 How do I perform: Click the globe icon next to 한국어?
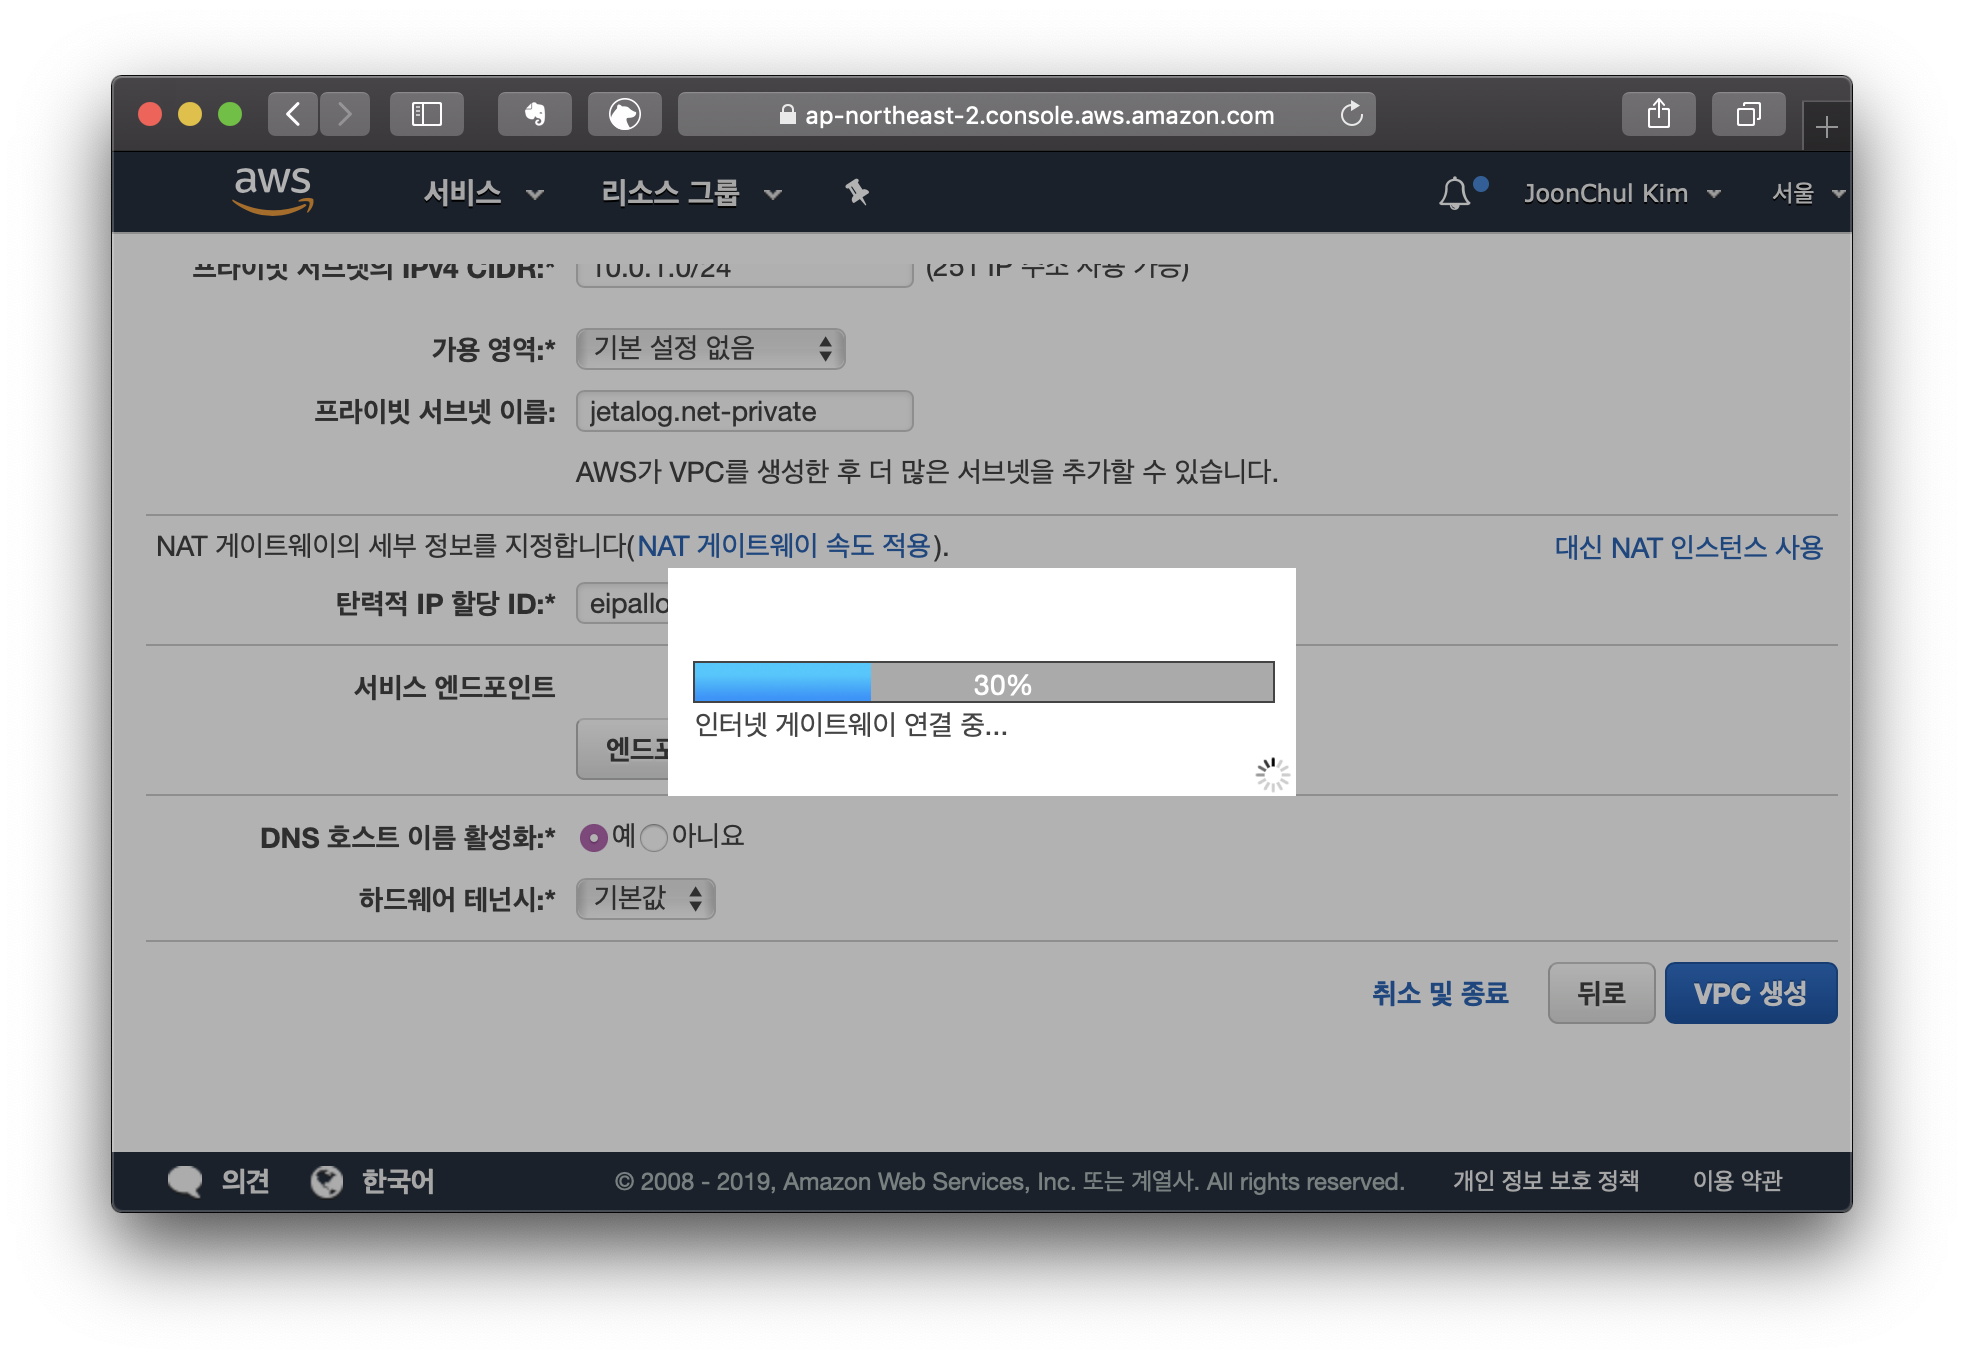[x=327, y=1181]
